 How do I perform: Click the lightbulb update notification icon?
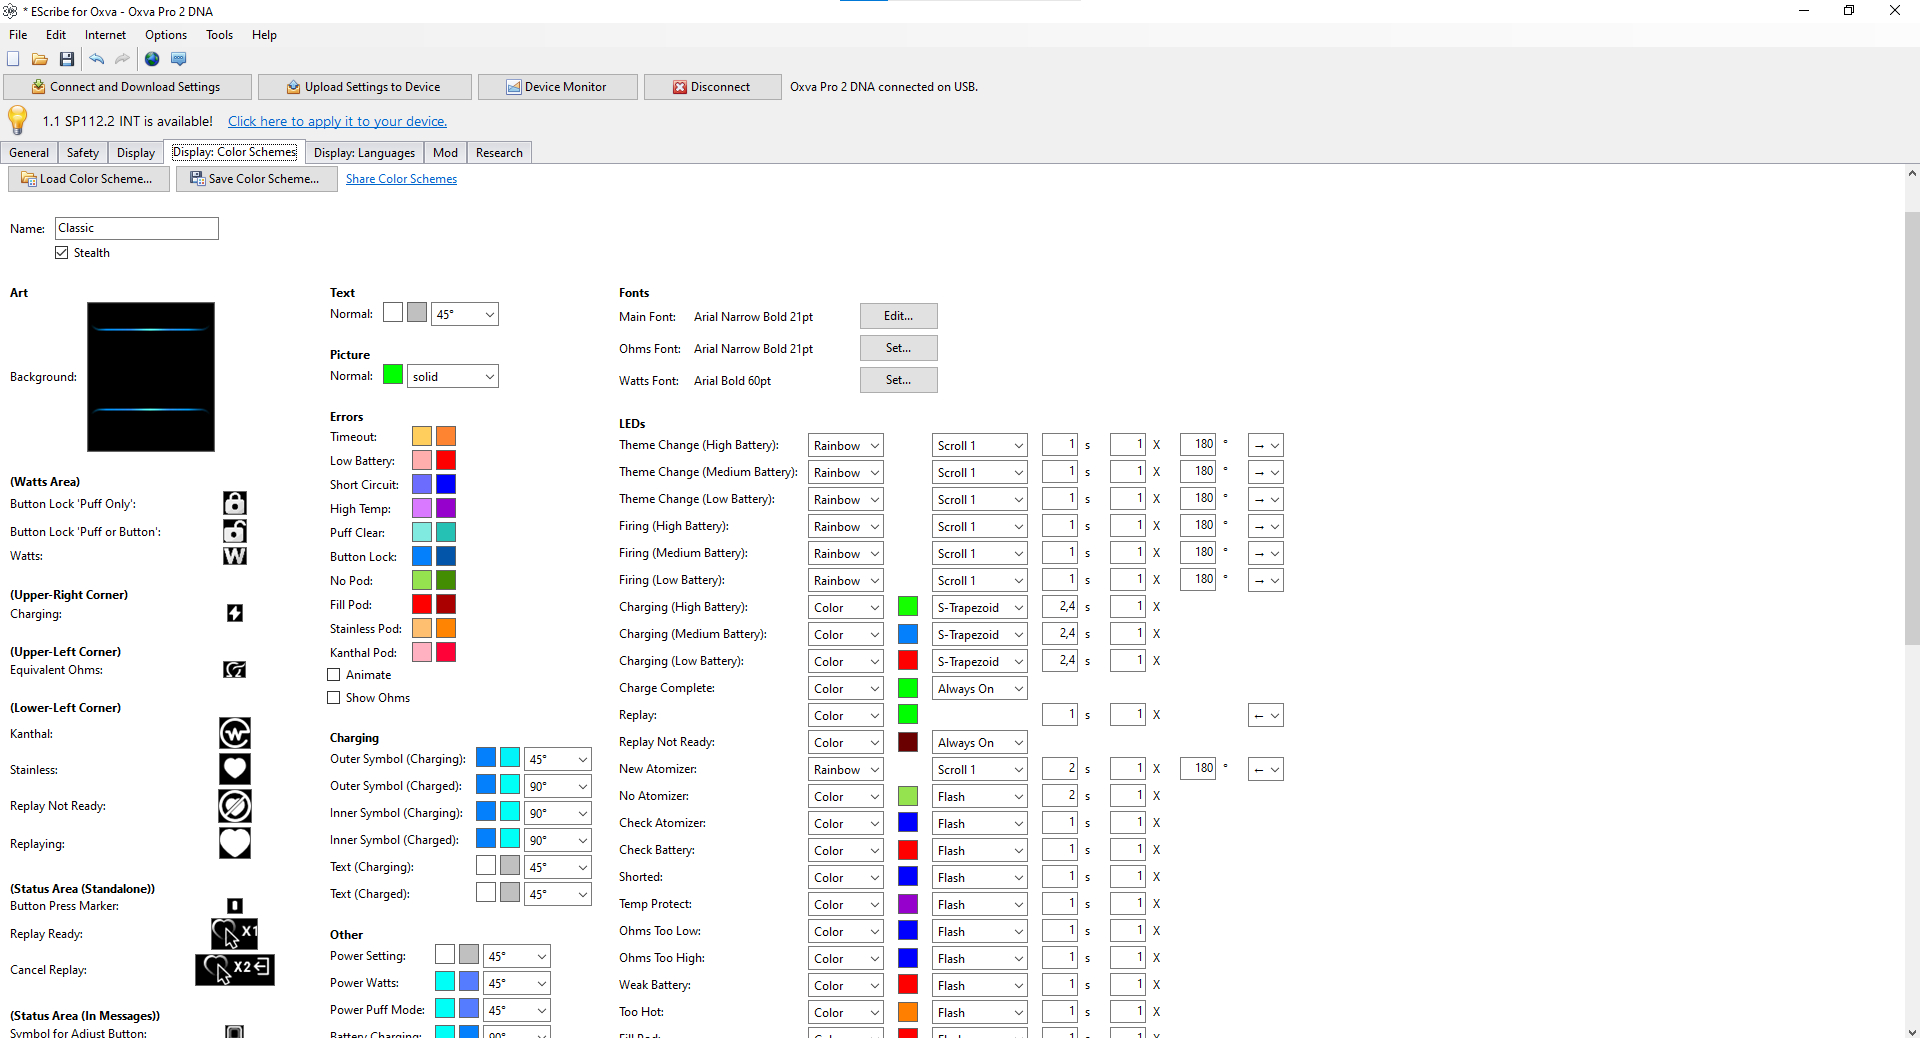click(18, 120)
